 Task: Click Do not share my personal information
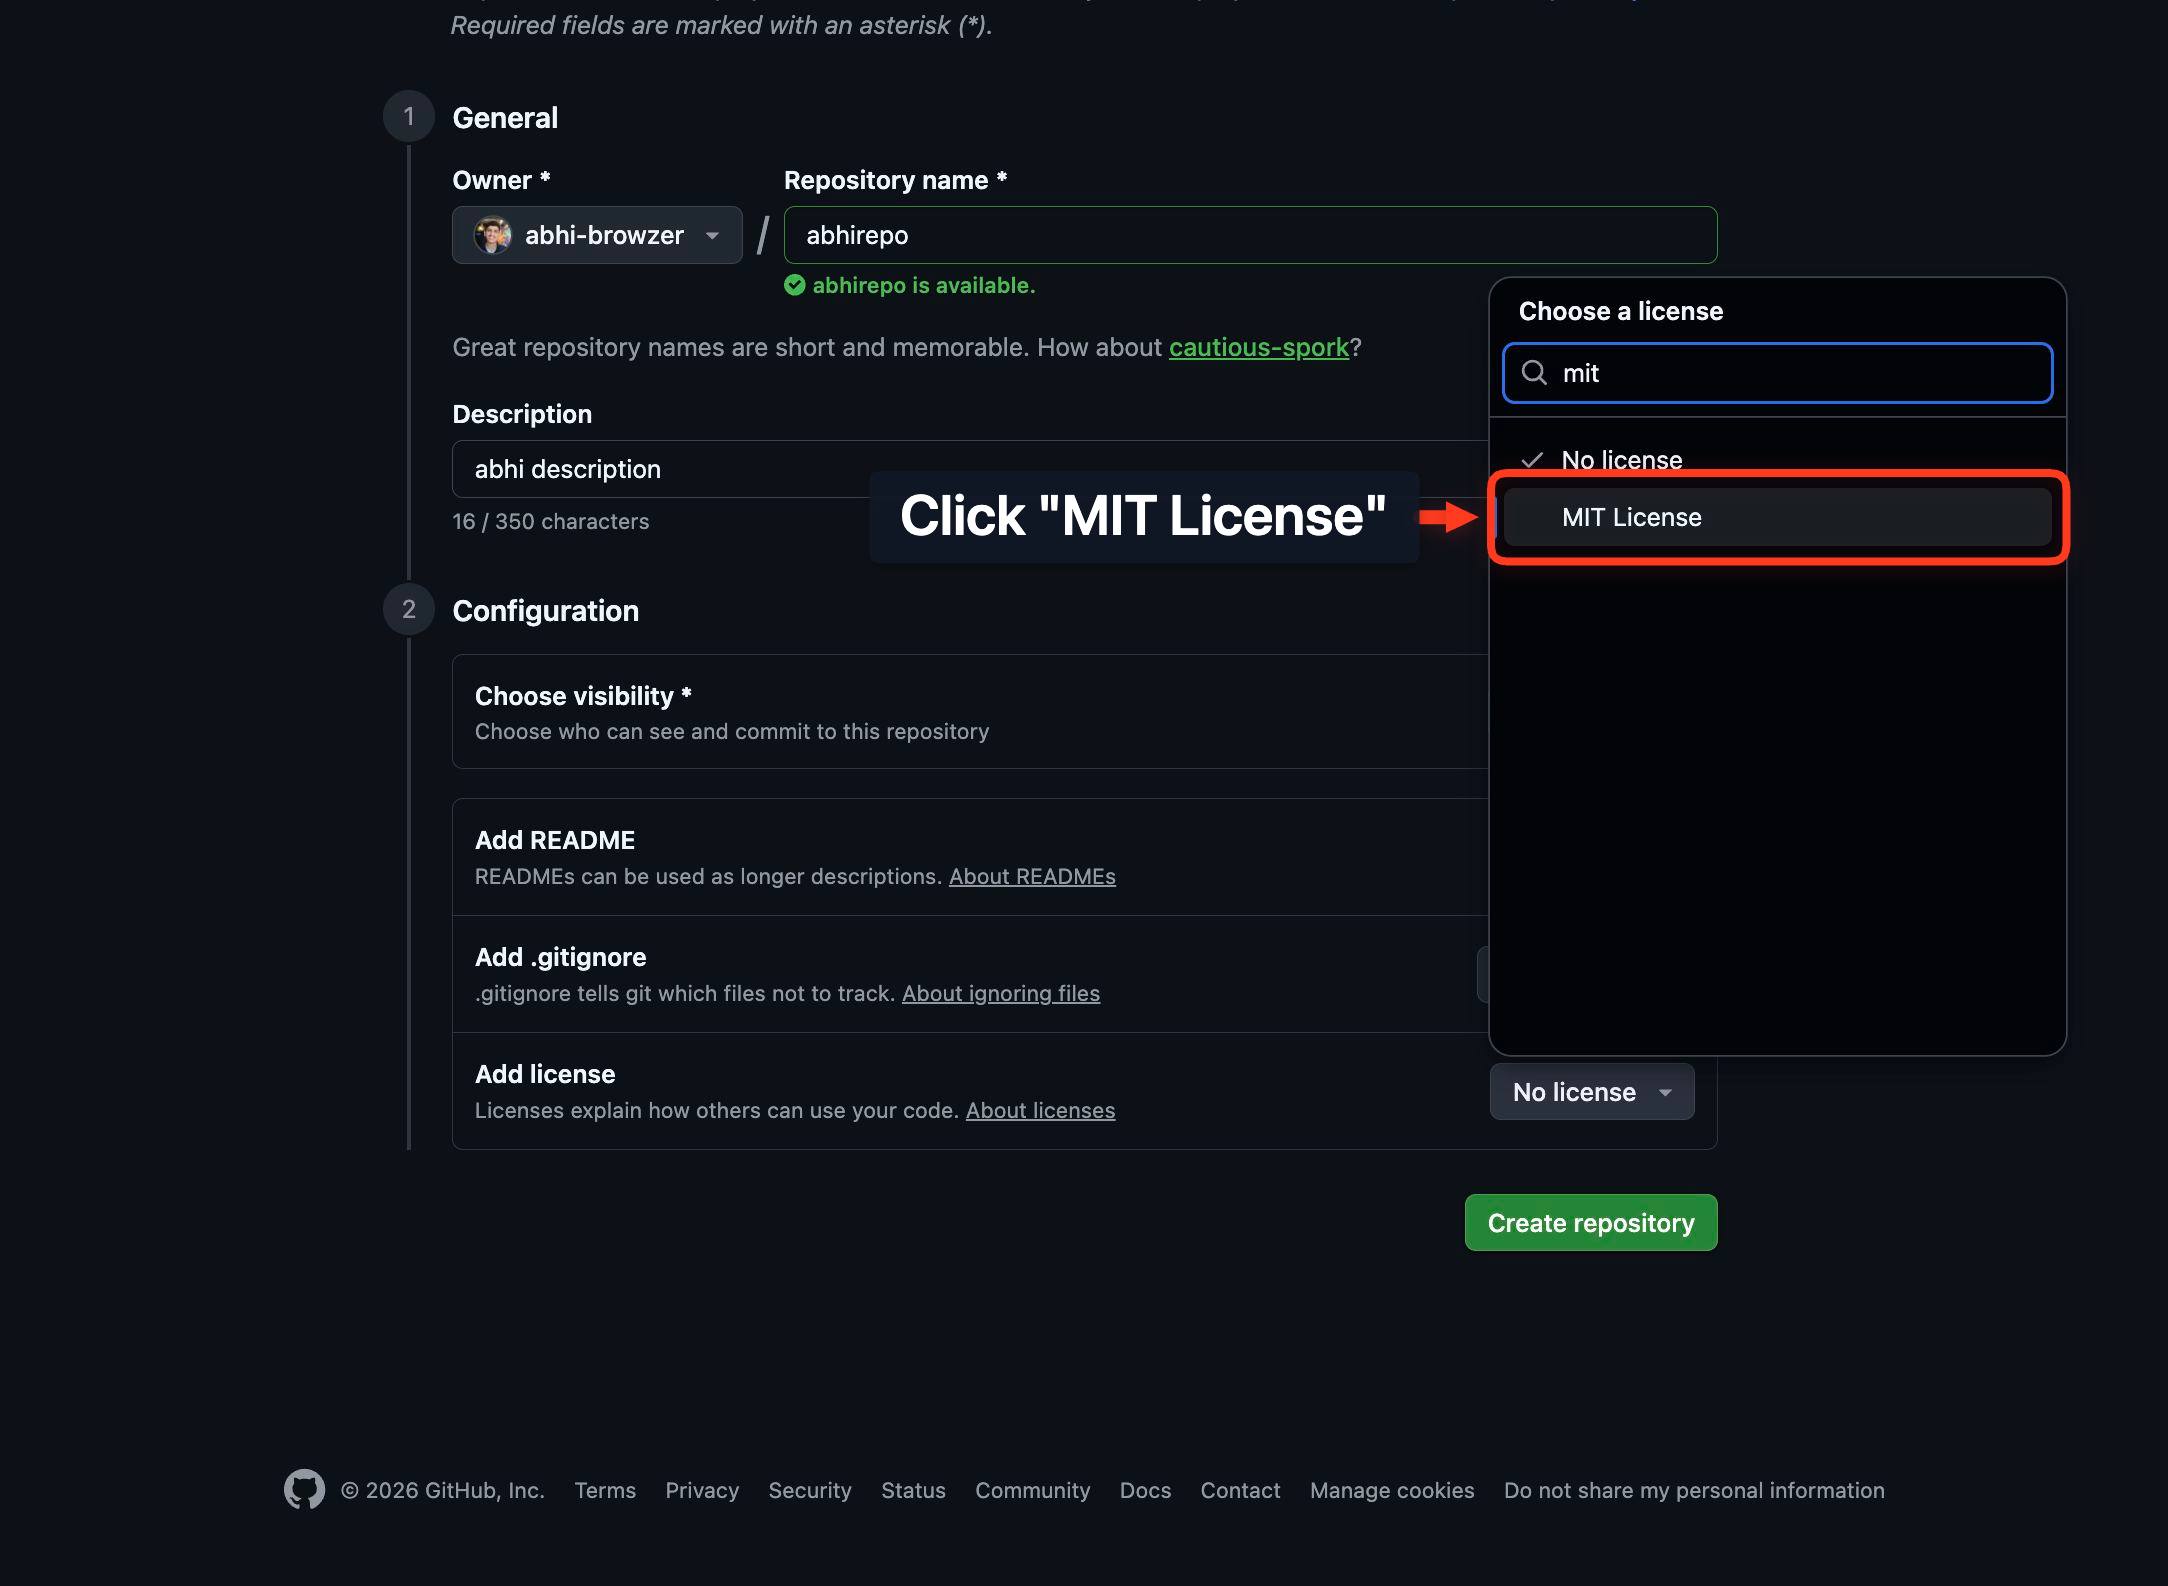[x=1694, y=1490]
